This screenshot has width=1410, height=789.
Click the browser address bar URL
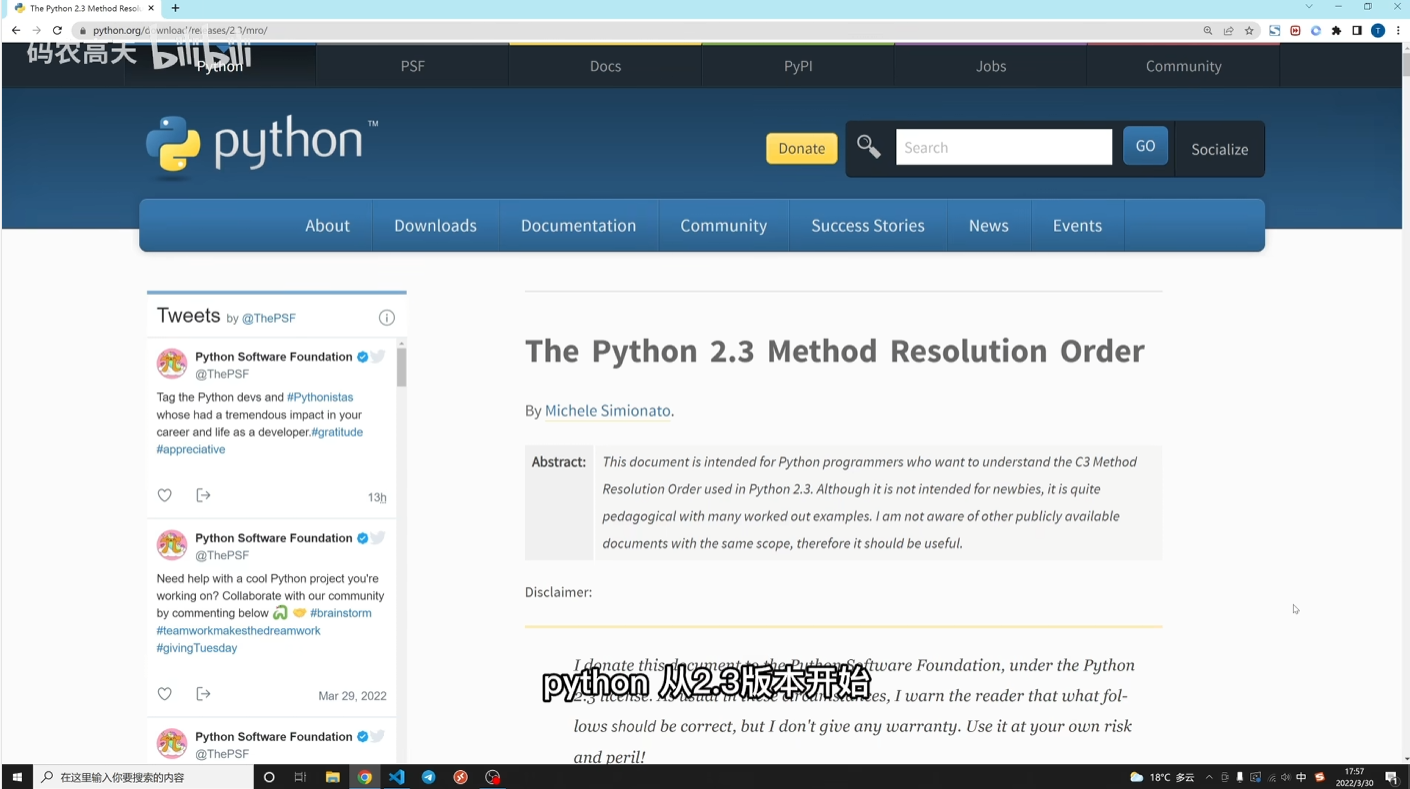(180, 31)
